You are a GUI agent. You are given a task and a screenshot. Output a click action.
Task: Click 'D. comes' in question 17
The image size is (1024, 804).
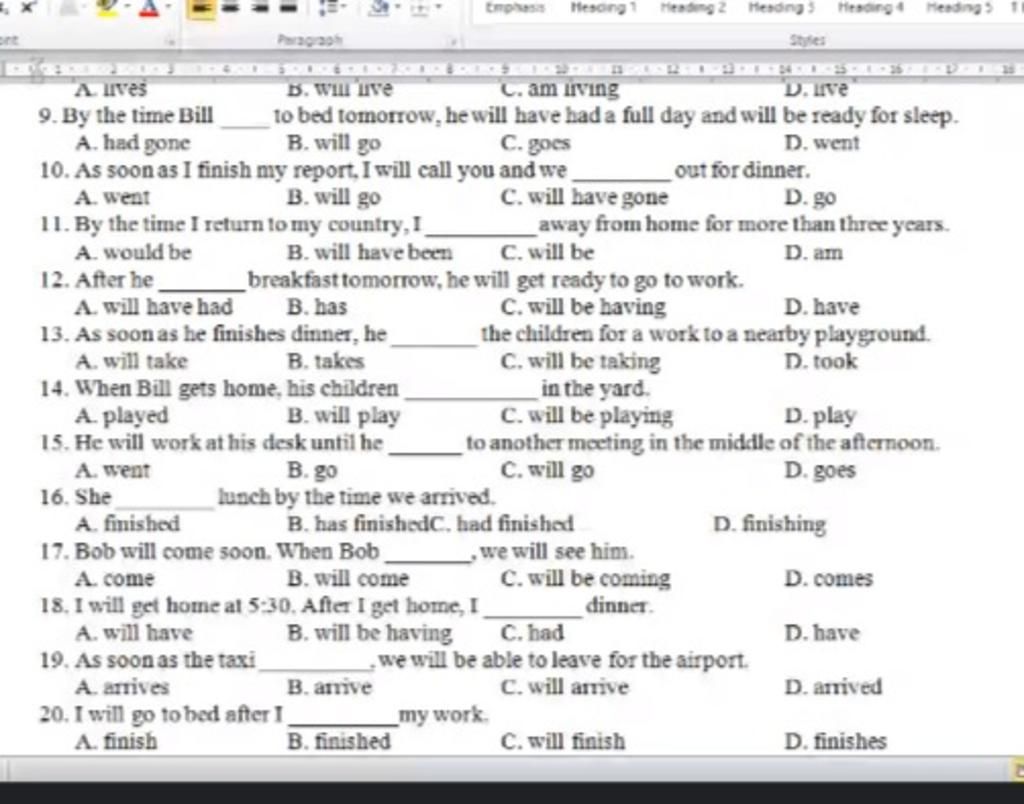tap(829, 578)
